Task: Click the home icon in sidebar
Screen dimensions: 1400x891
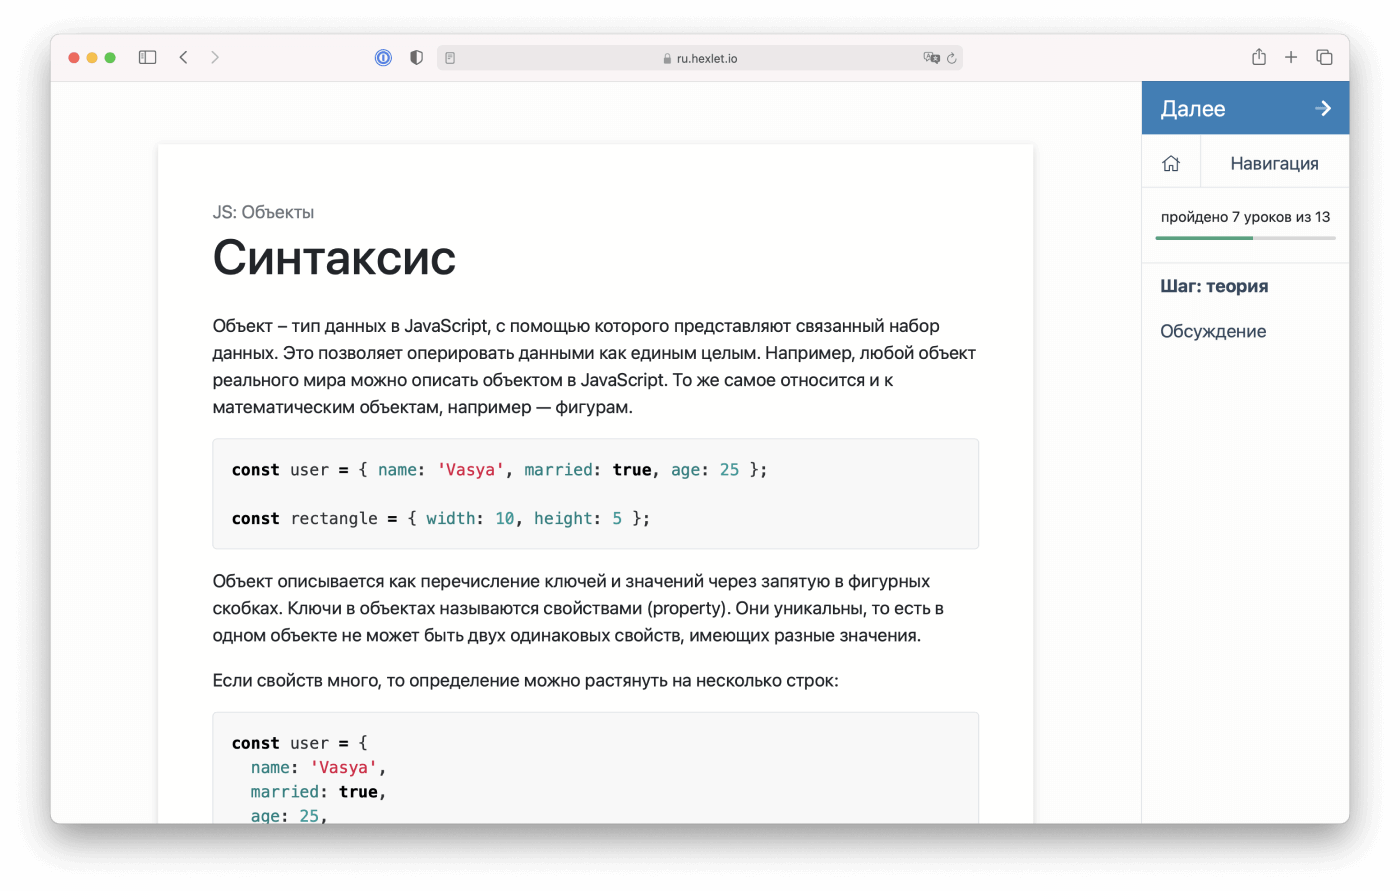Action: pyautogui.click(x=1171, y=163)
